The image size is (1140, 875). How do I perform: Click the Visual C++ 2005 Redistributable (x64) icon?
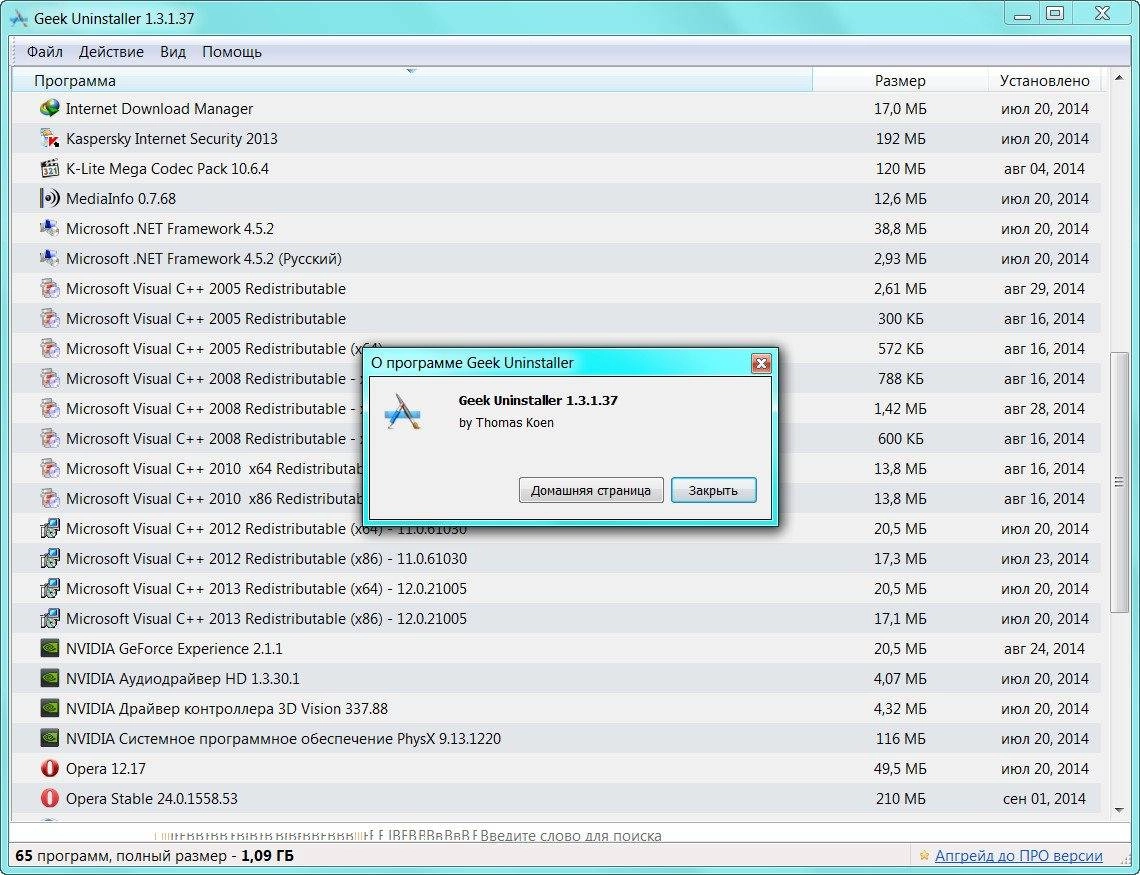click(49, 349)
